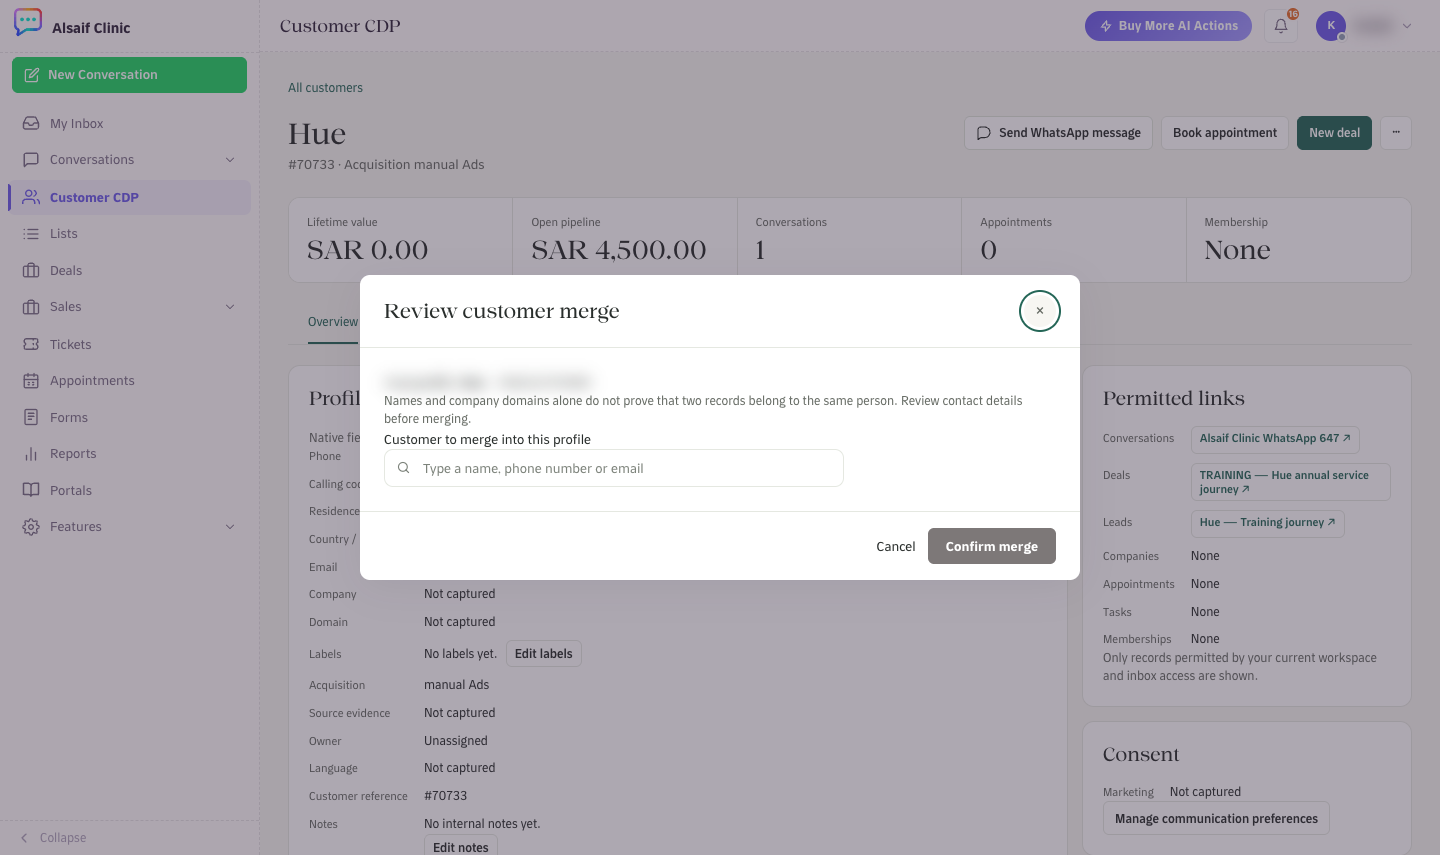This screenshot has height=855, width=1440.
Task: Click the search magnifier icon in merge field
Action: click(404, 468)
